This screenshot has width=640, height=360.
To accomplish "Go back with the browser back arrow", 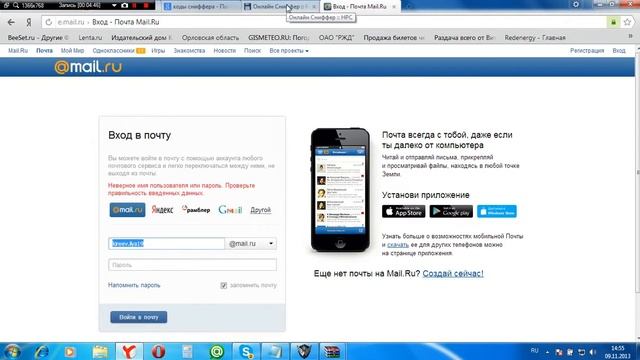I will click(11, 22).
